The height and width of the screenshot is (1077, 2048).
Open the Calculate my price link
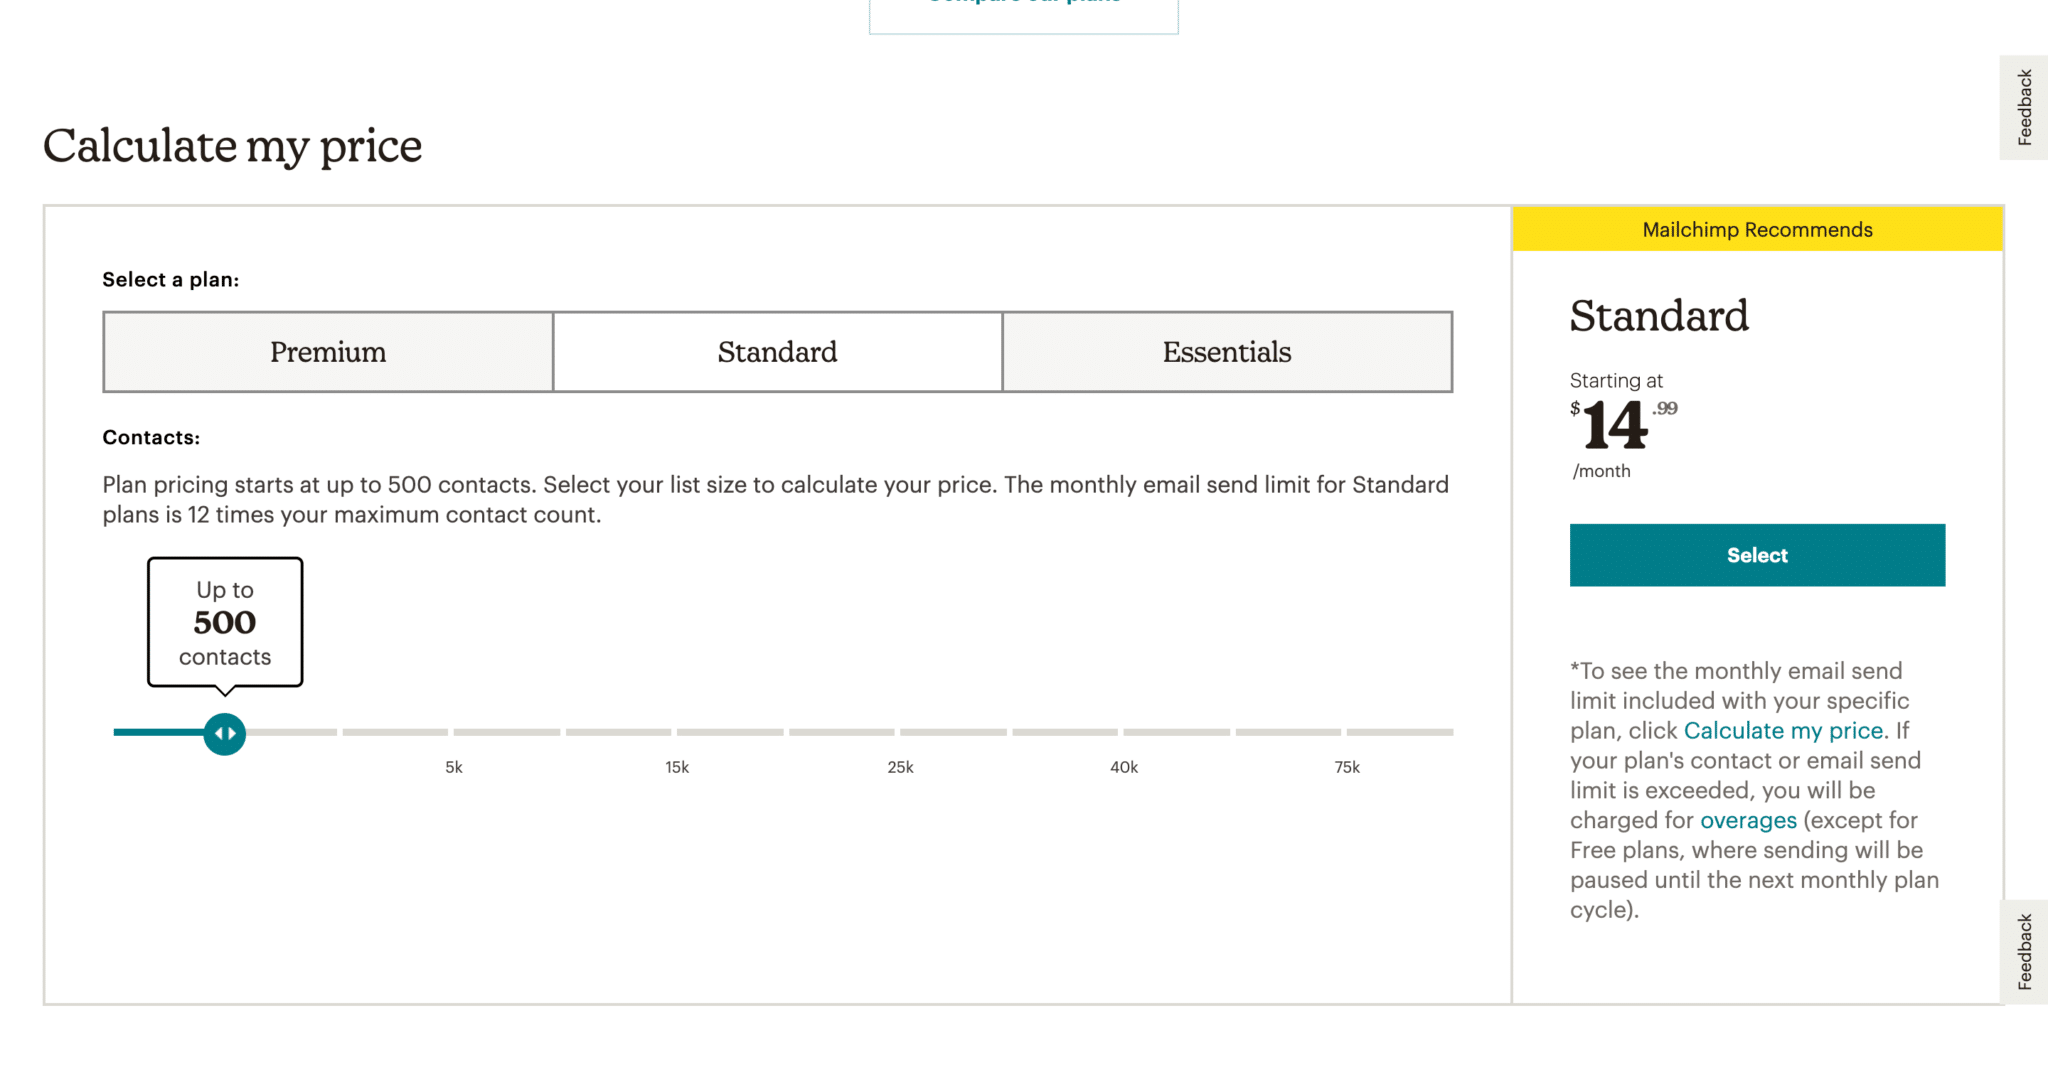(1783, 731)
